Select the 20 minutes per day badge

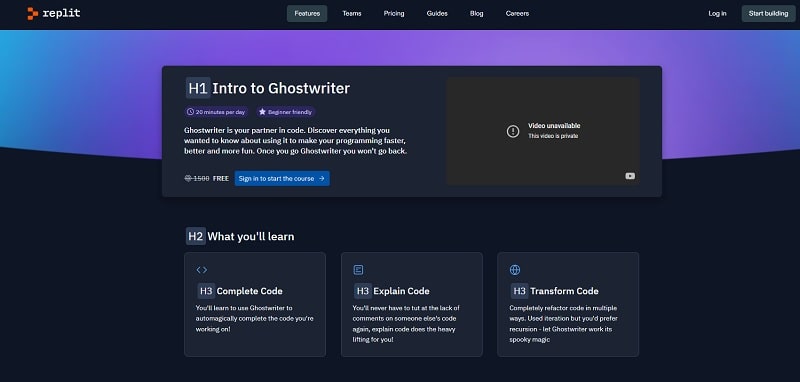point(216,112)
